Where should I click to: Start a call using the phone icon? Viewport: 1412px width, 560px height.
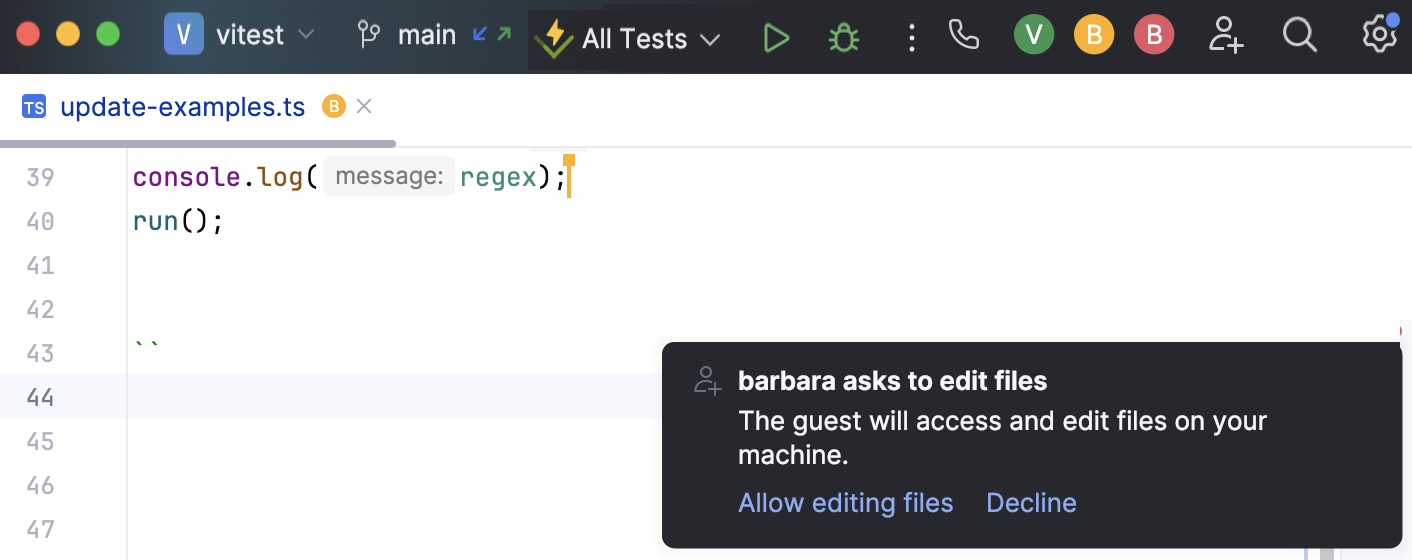(963, 36)
